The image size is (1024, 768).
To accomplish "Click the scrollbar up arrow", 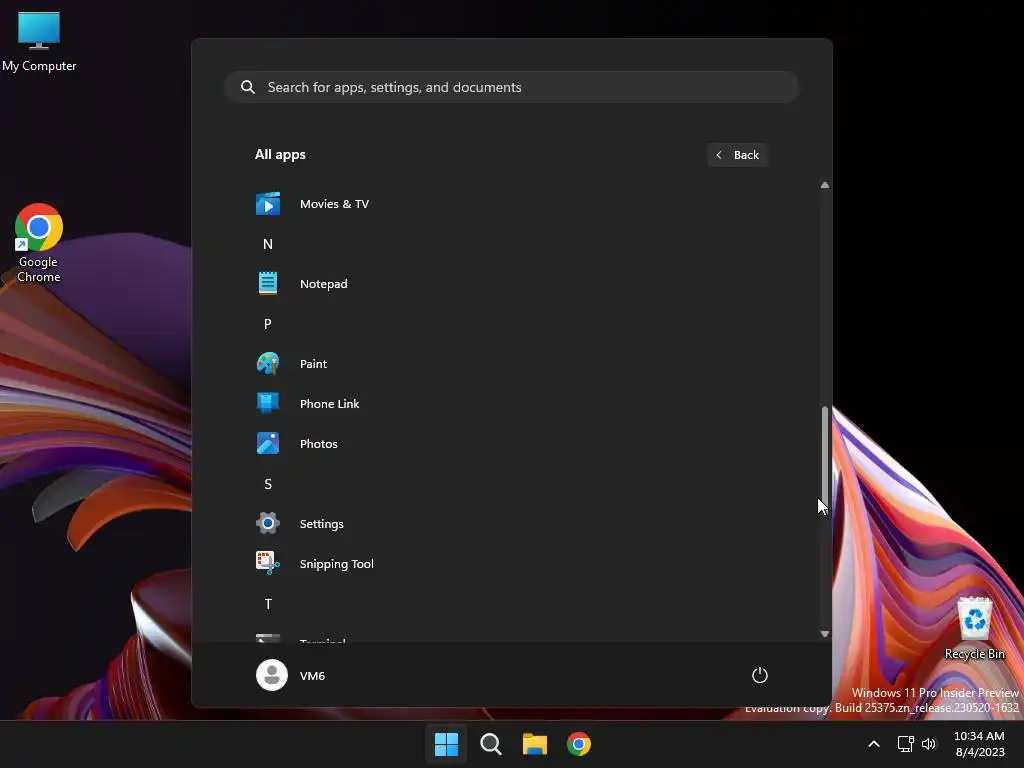I will pos(825,185).
